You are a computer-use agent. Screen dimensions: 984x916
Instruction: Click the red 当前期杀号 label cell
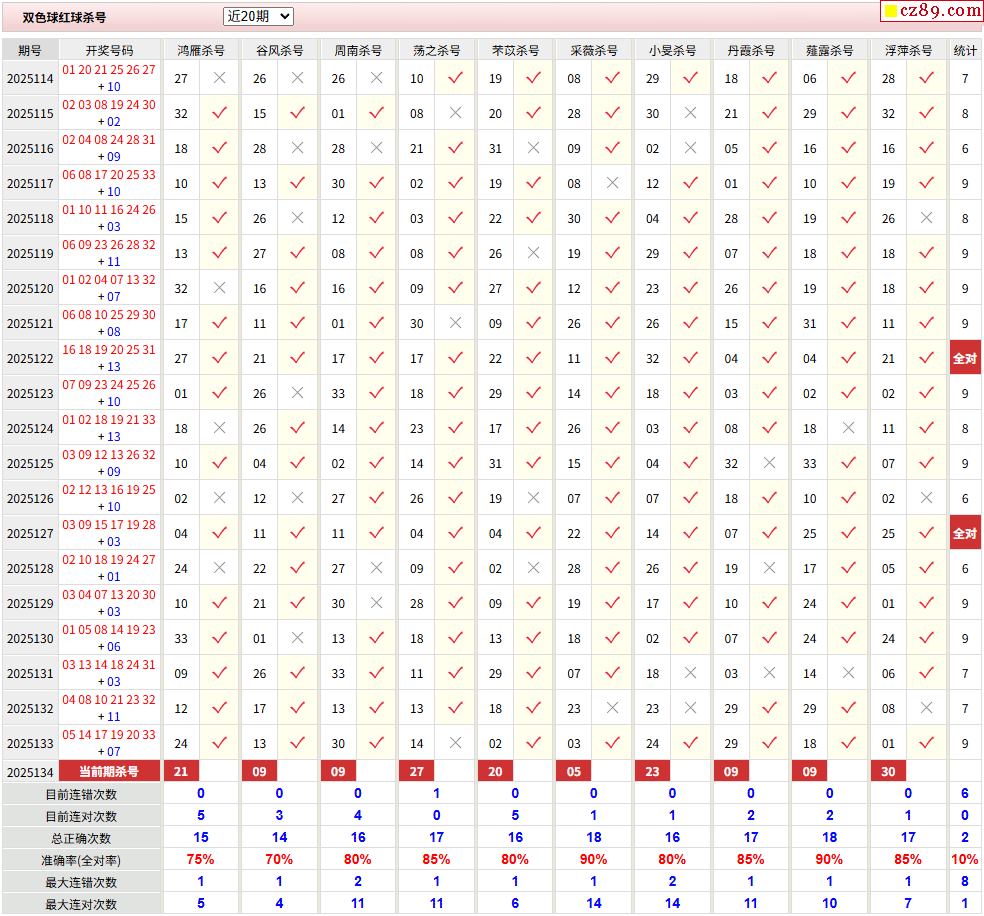[x=109, y=771]
